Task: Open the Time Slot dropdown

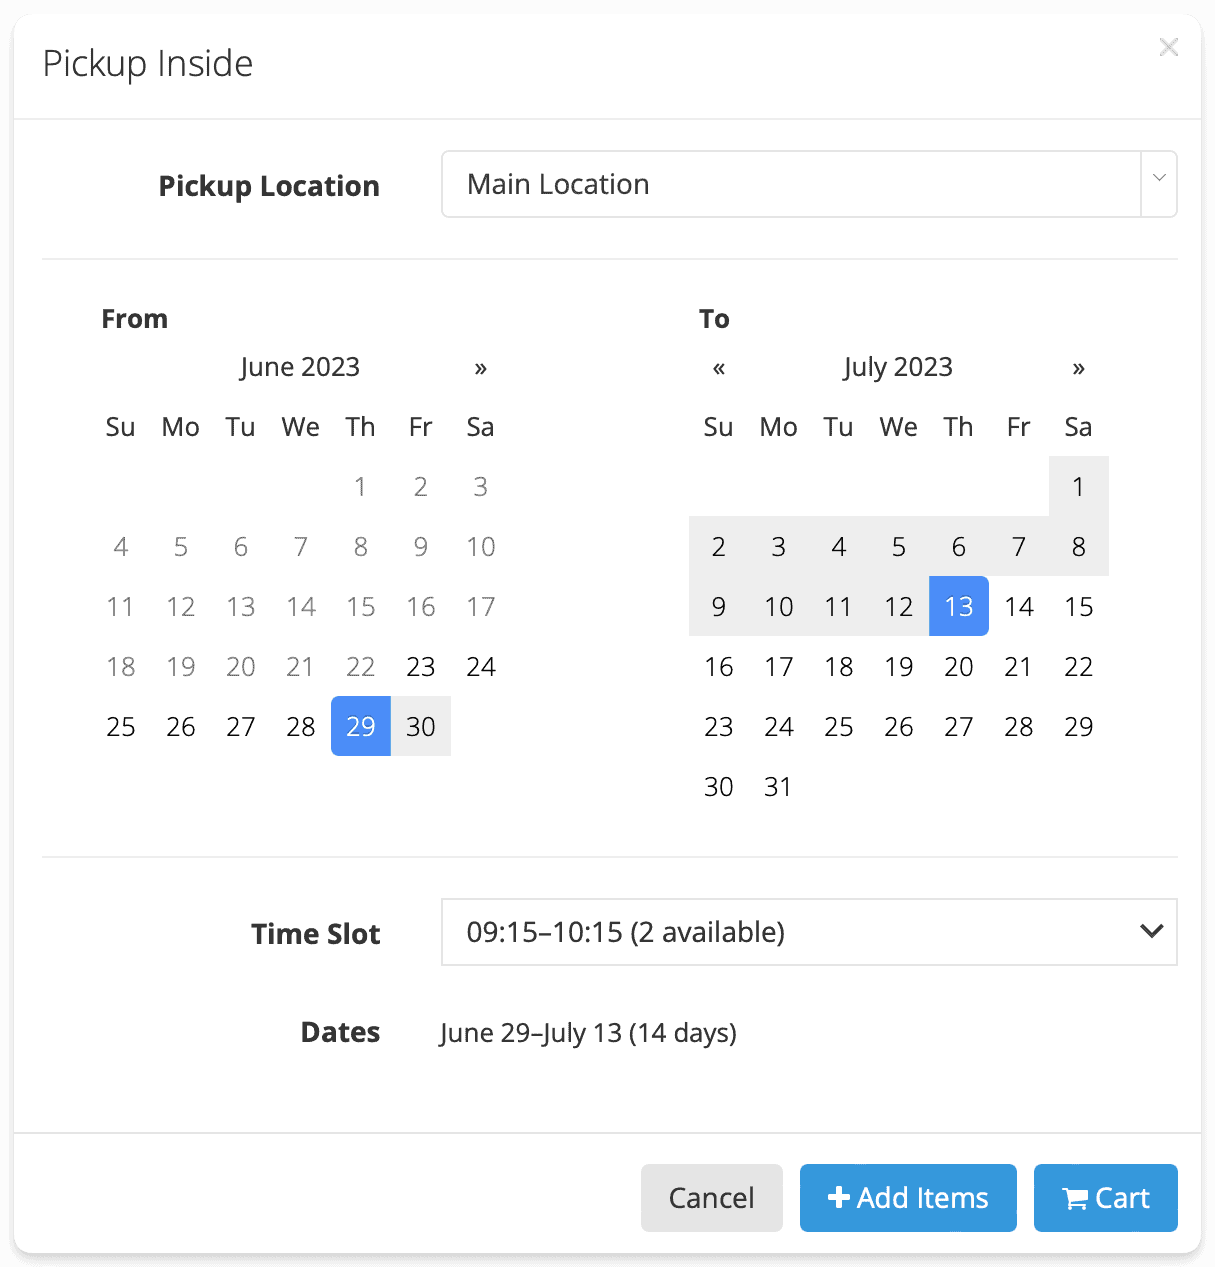Action: [808, 932]
